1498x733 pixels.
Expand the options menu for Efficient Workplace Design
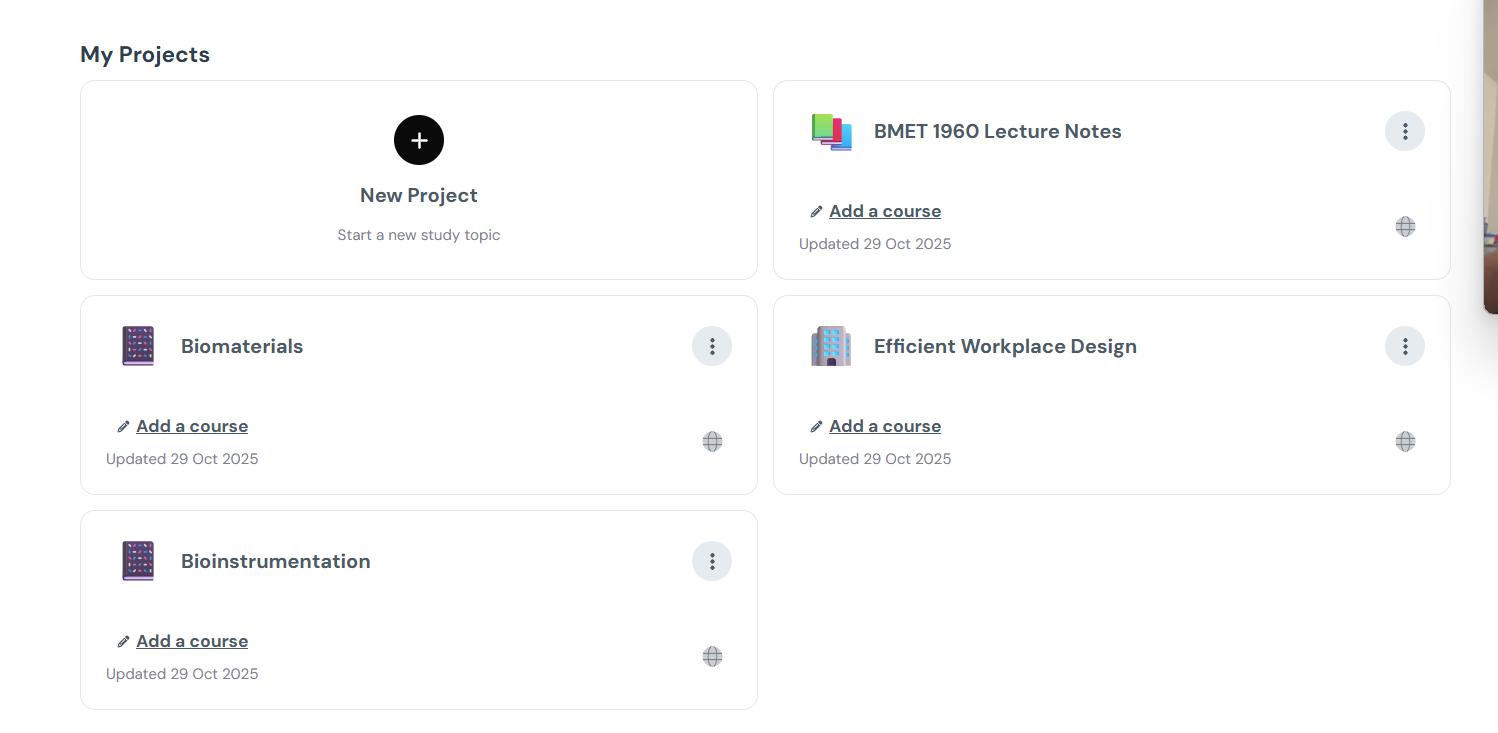pyautogui.click(x=1405, y=346)
